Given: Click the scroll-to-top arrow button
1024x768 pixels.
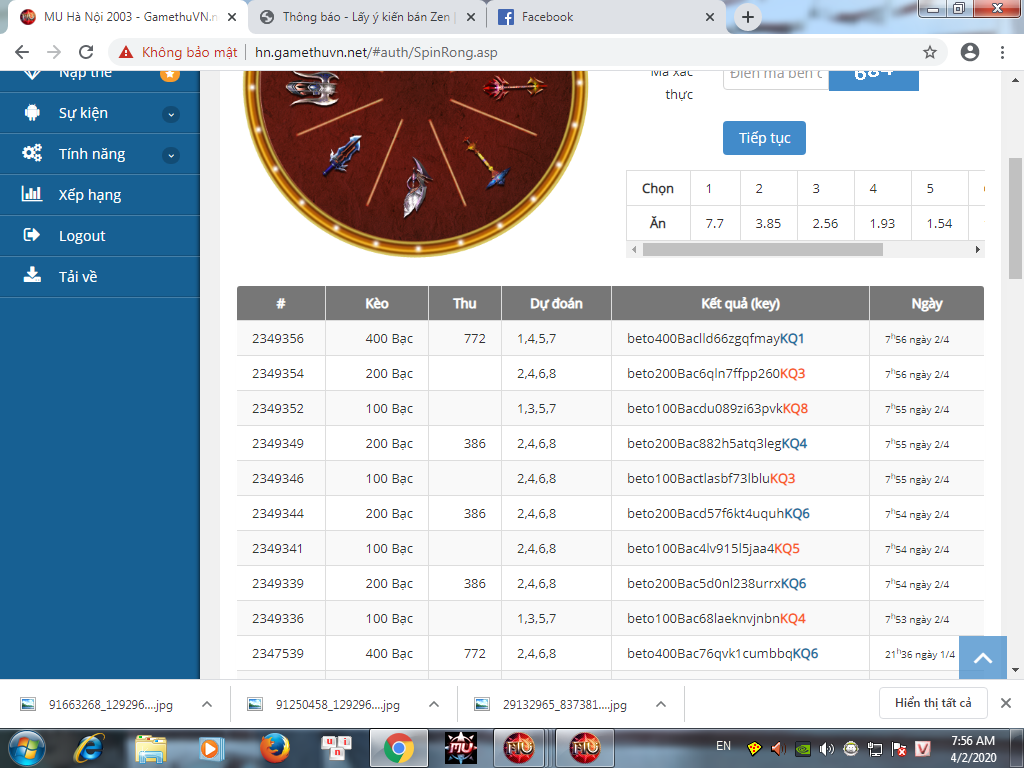Looking at the screenshot, I should tap(982, 658).
